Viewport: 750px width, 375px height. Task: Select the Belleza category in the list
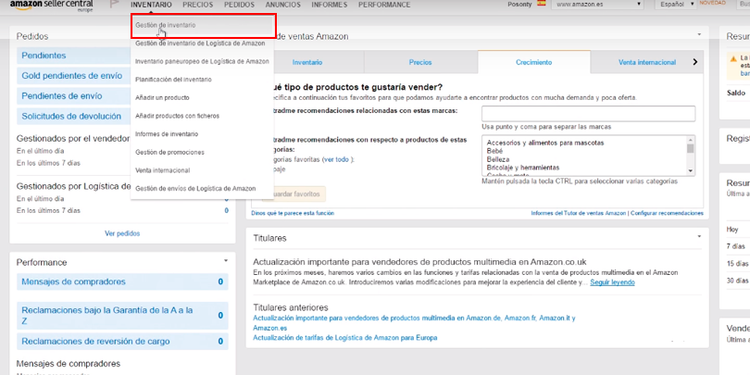pos(498,159)
